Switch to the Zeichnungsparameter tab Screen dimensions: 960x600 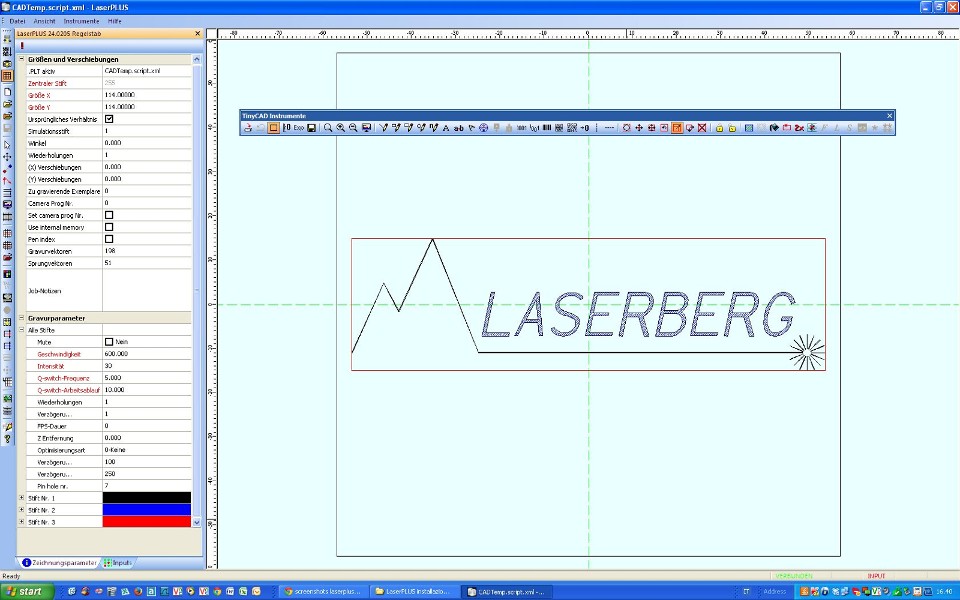click(x=59, y=563)
